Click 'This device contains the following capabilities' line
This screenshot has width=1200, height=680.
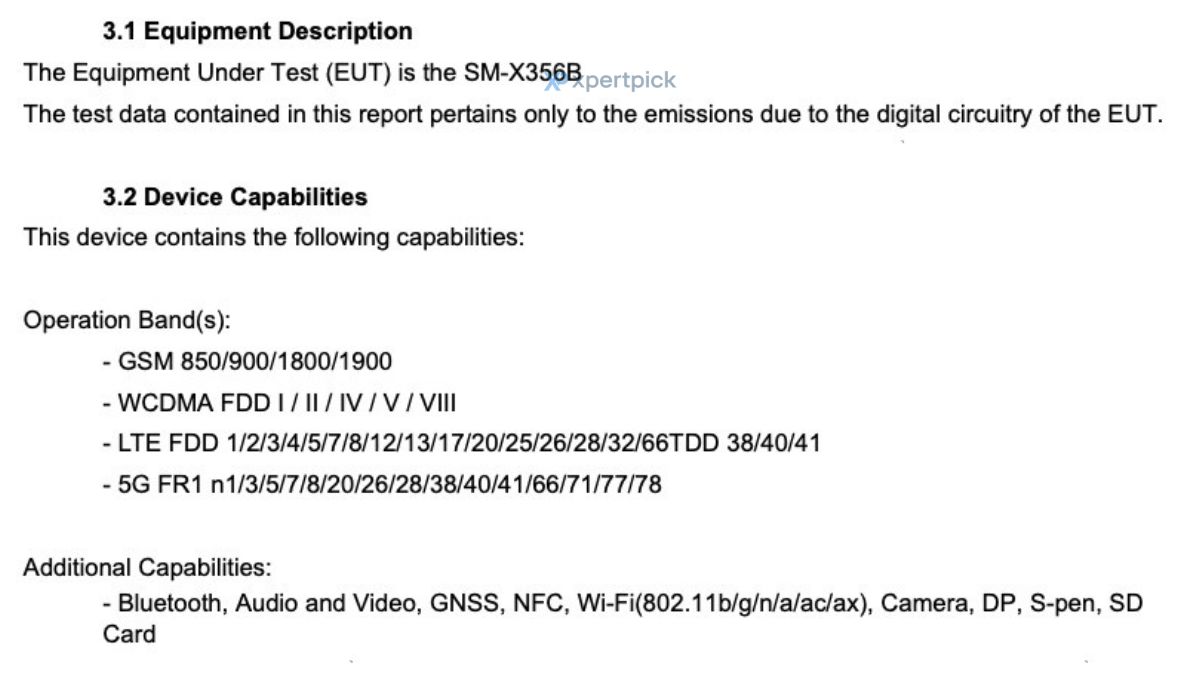[x=273, y=238]
